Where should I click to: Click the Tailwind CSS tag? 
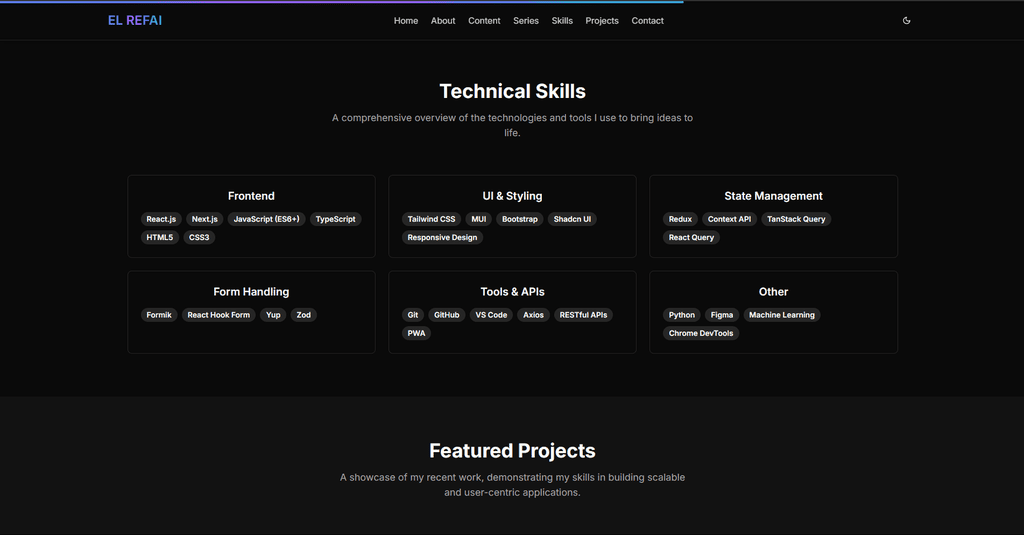pyautogui.click(x=431, y=219)
